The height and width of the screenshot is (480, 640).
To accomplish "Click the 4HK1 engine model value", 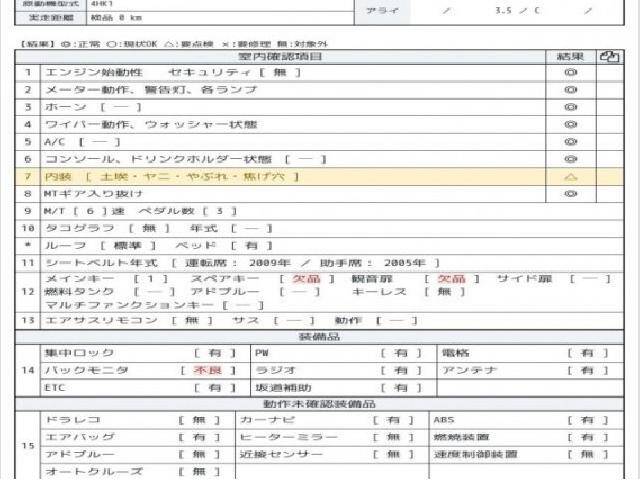I will [102, 3].
